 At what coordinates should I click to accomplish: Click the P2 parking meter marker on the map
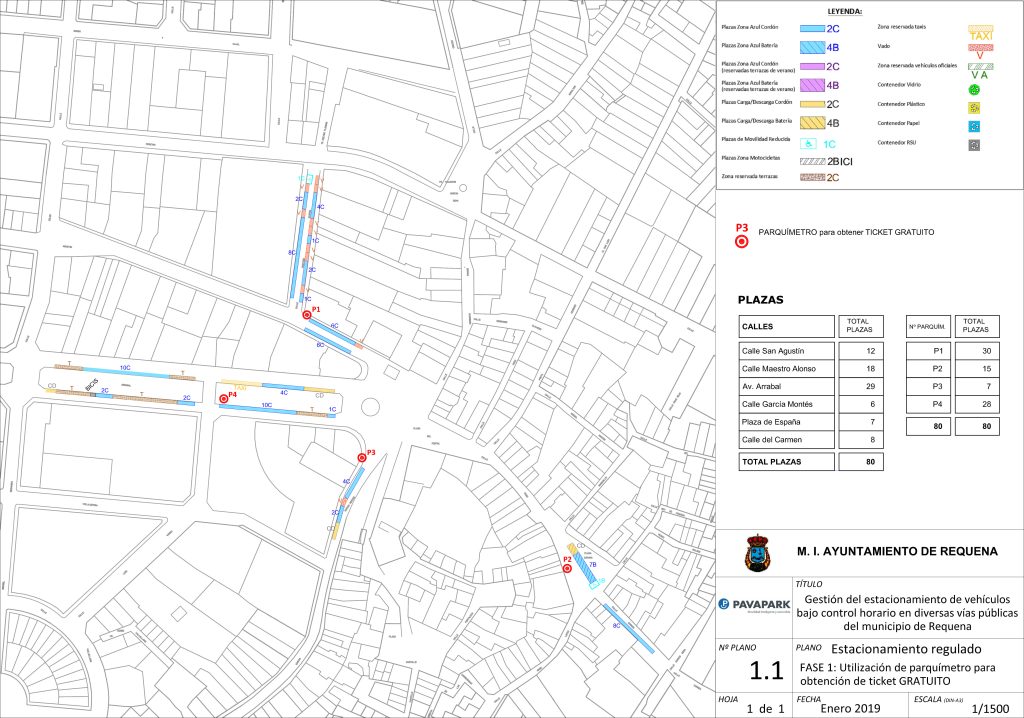567,567
